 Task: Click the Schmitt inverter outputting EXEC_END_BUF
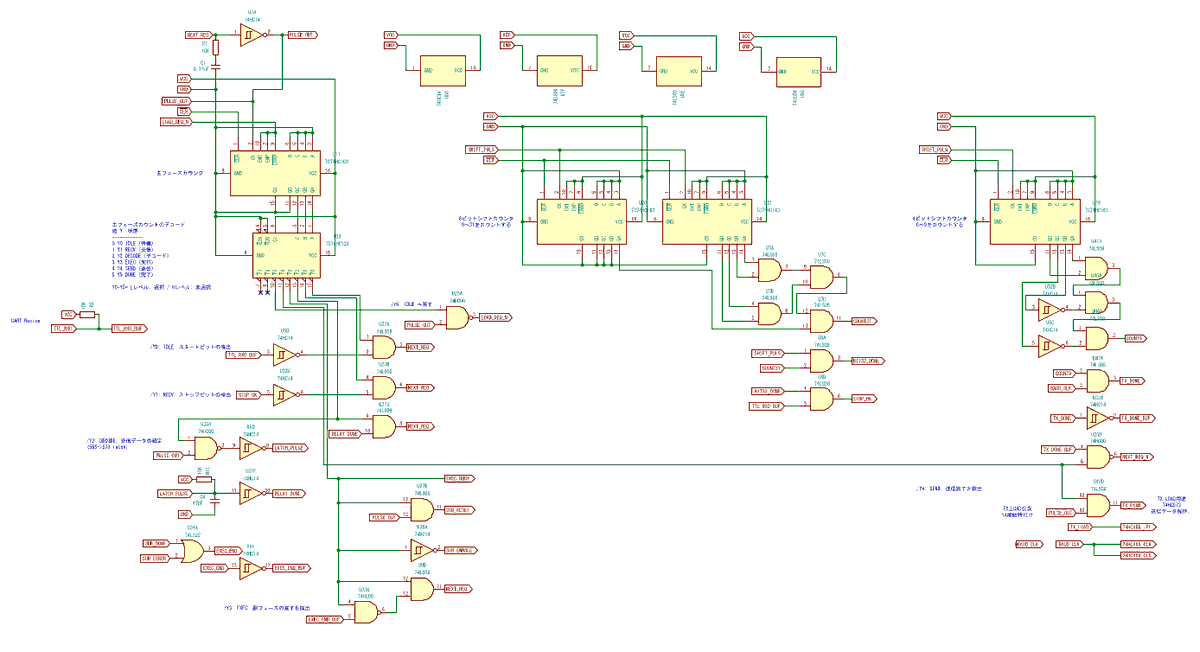[x=250, y=567]
